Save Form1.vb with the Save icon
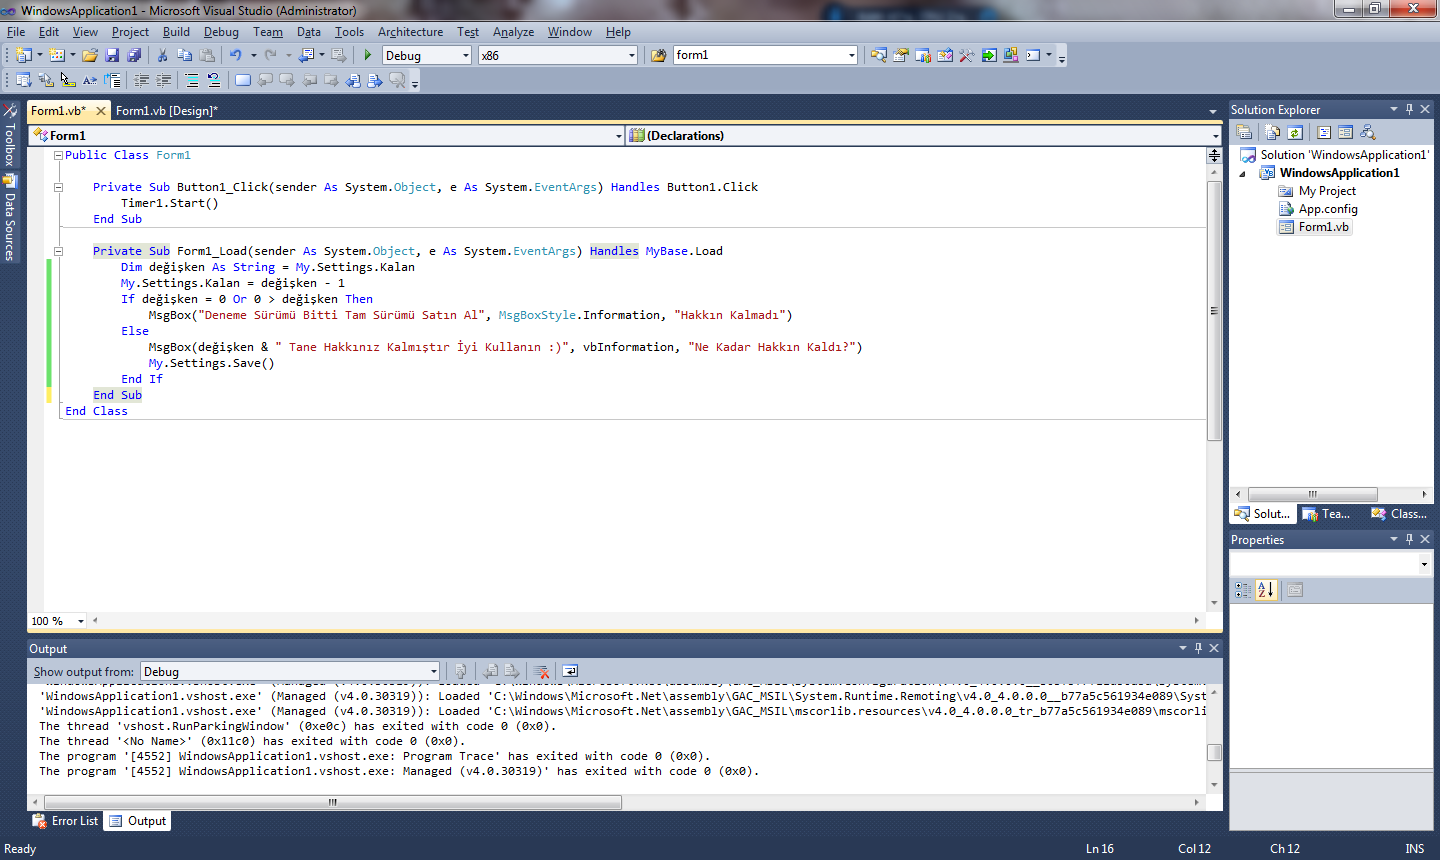 112,55
